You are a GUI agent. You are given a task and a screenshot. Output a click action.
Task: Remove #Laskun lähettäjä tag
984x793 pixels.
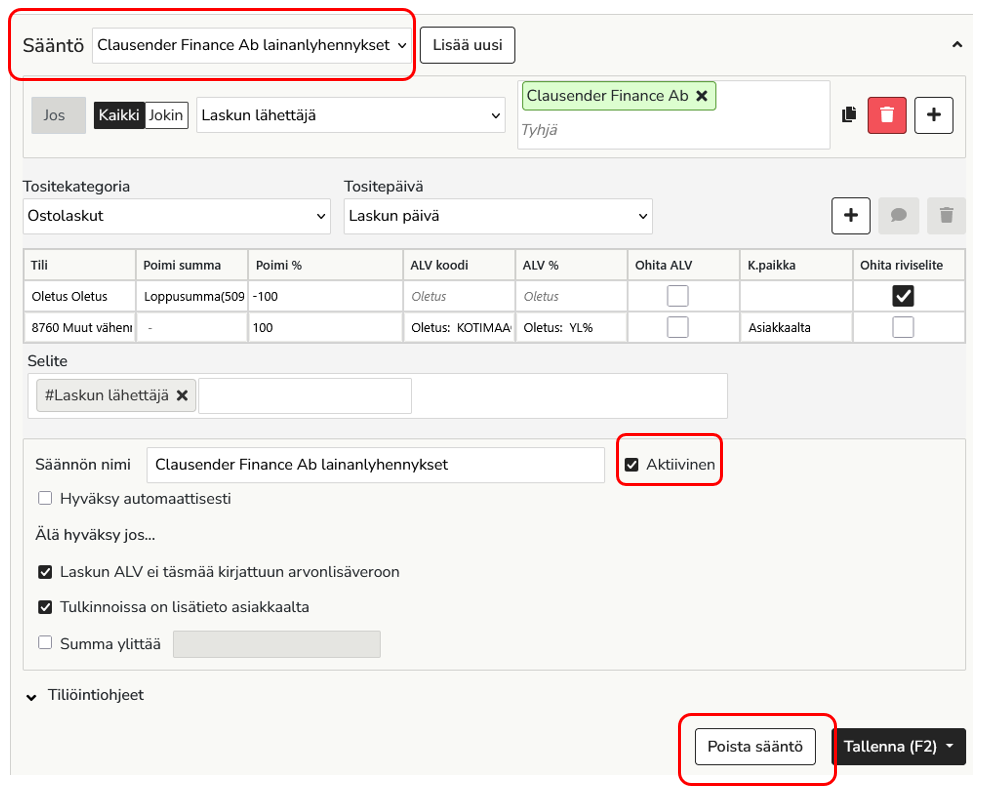(182, 395)
